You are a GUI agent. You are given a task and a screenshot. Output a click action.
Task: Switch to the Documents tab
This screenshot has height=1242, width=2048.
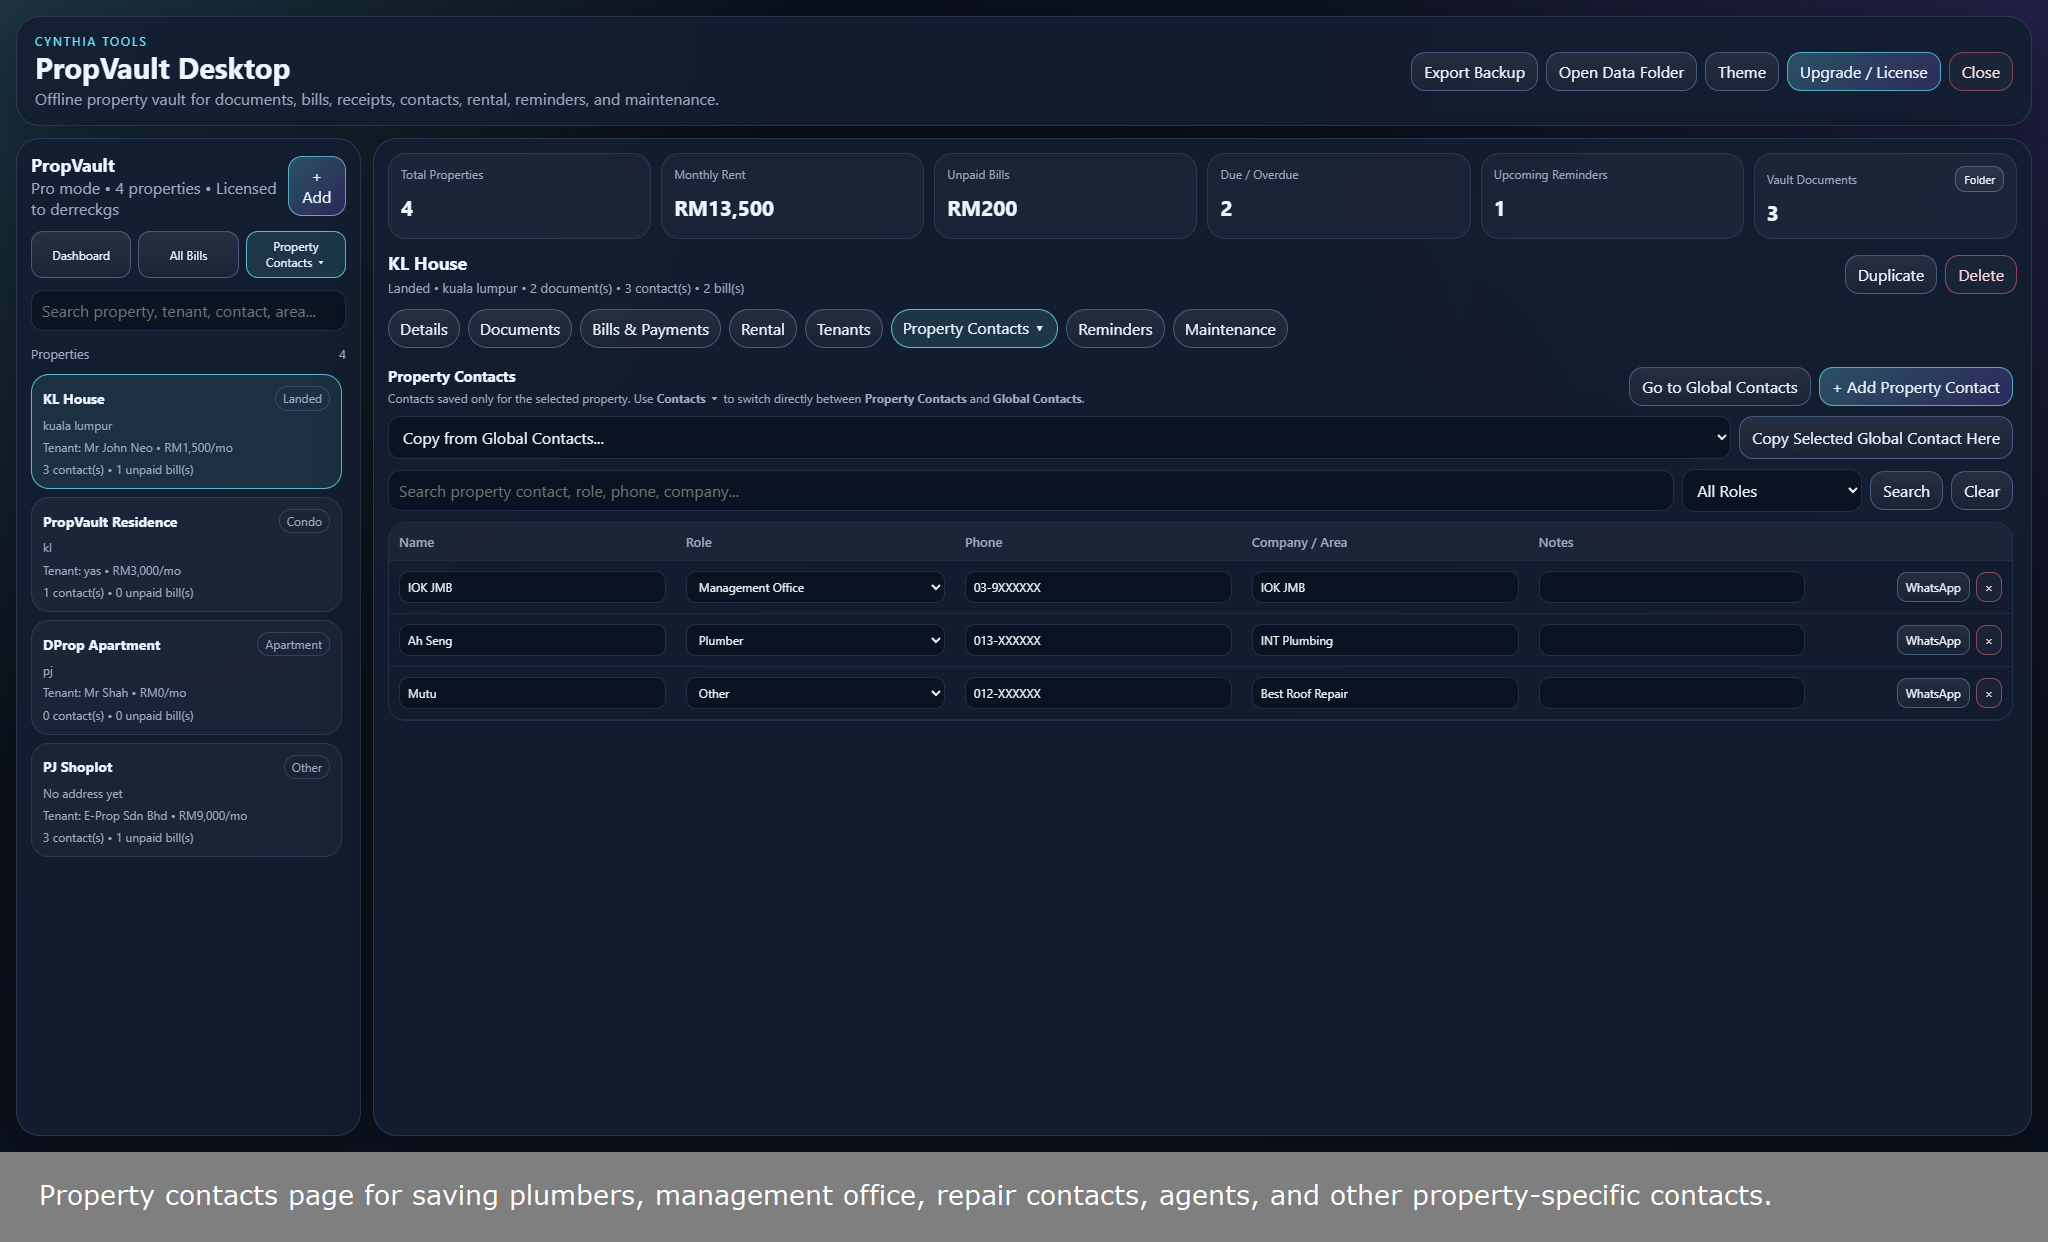(519, 329)
